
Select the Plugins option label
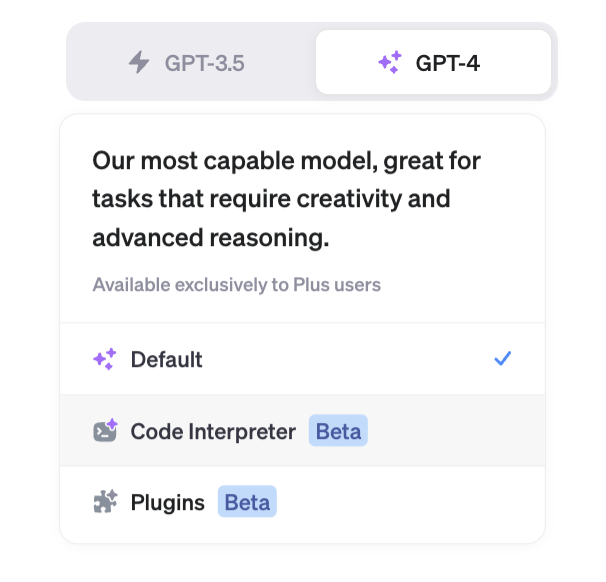click(x=168, y=503)
